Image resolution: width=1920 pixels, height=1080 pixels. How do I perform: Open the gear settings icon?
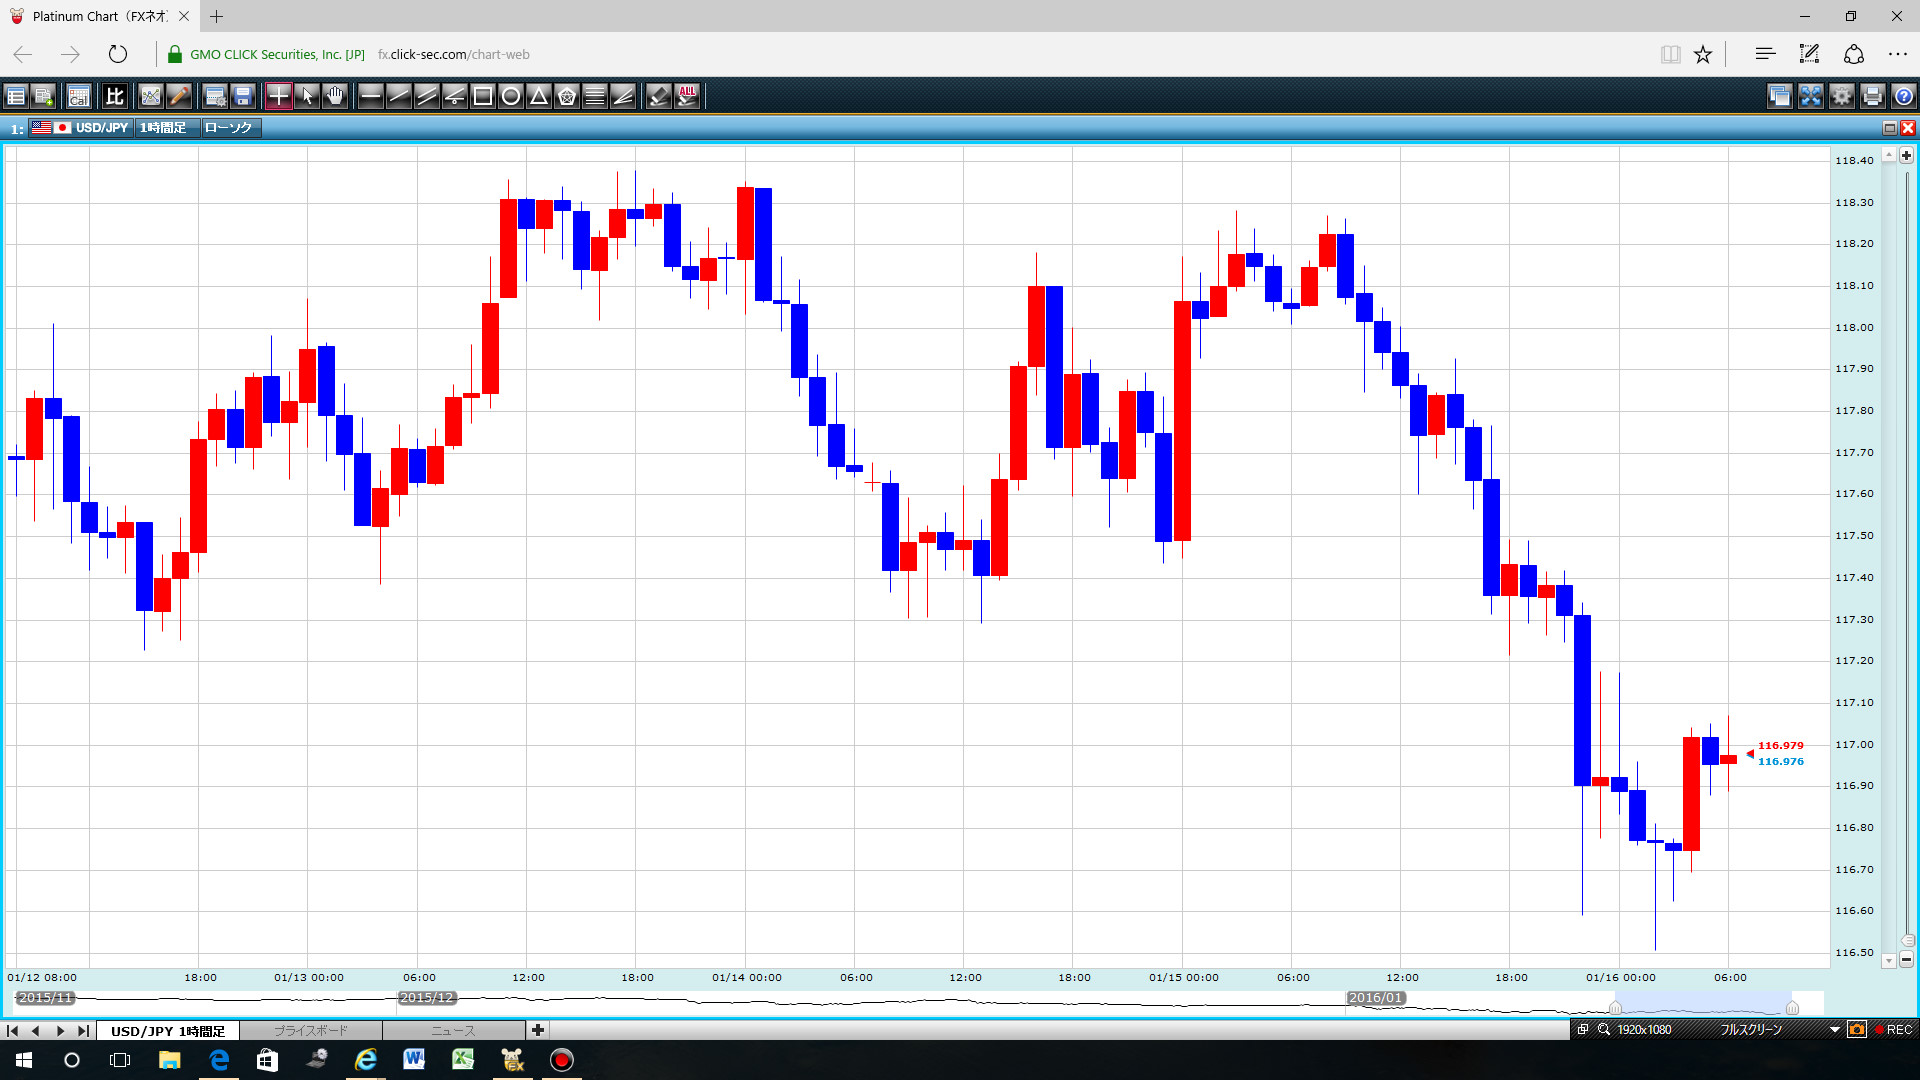(x=1842, y=96)
